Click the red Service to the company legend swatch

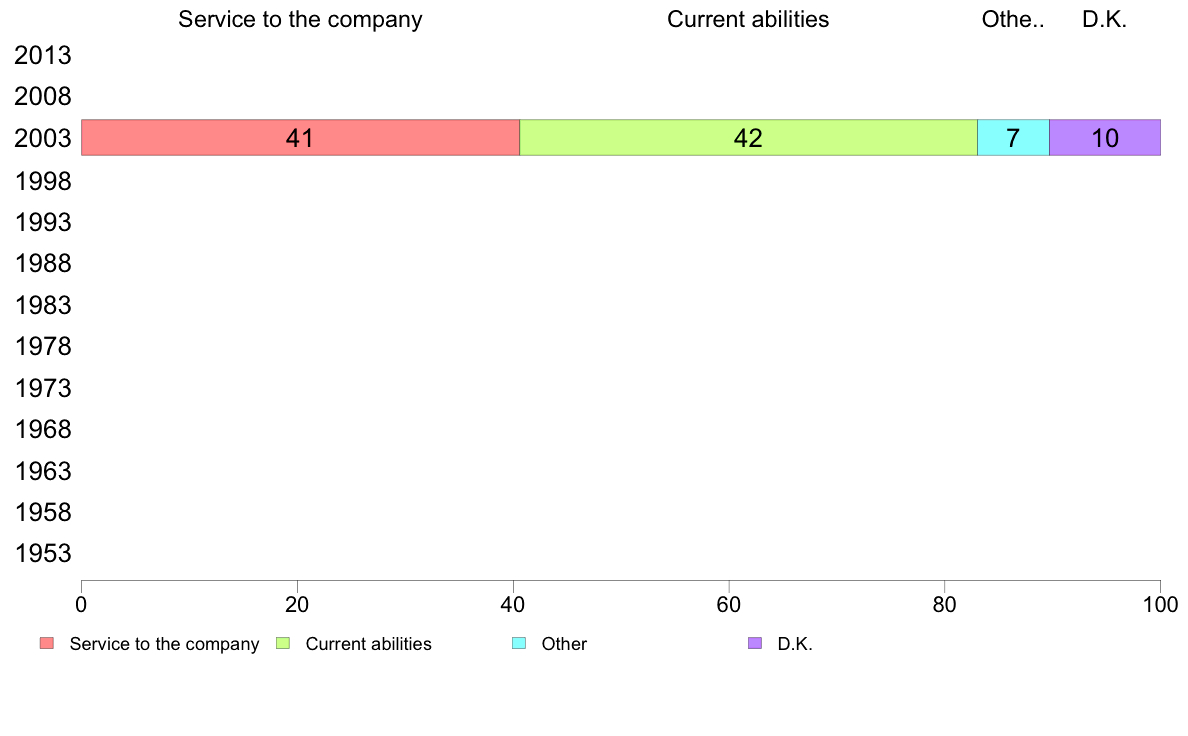tap(47, 643)
